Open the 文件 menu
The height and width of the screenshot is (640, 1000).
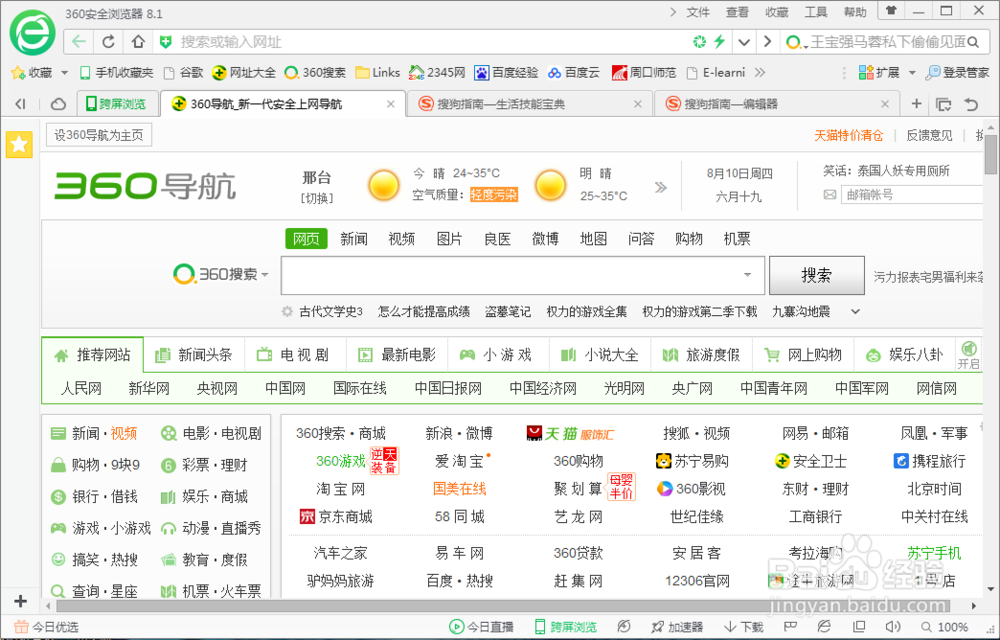coord(698,12)
